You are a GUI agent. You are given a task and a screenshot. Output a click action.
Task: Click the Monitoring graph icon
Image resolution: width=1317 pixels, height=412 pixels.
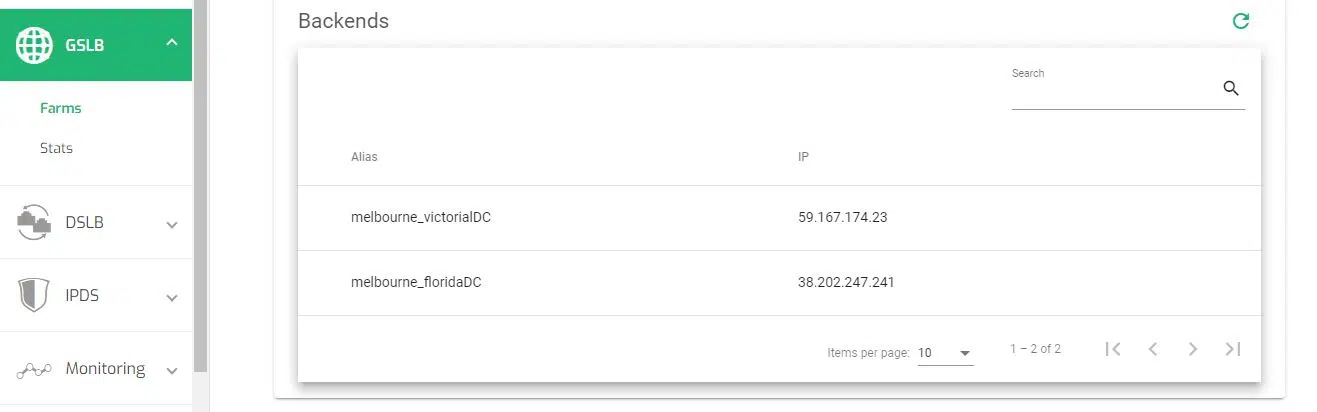click(34, 370)
